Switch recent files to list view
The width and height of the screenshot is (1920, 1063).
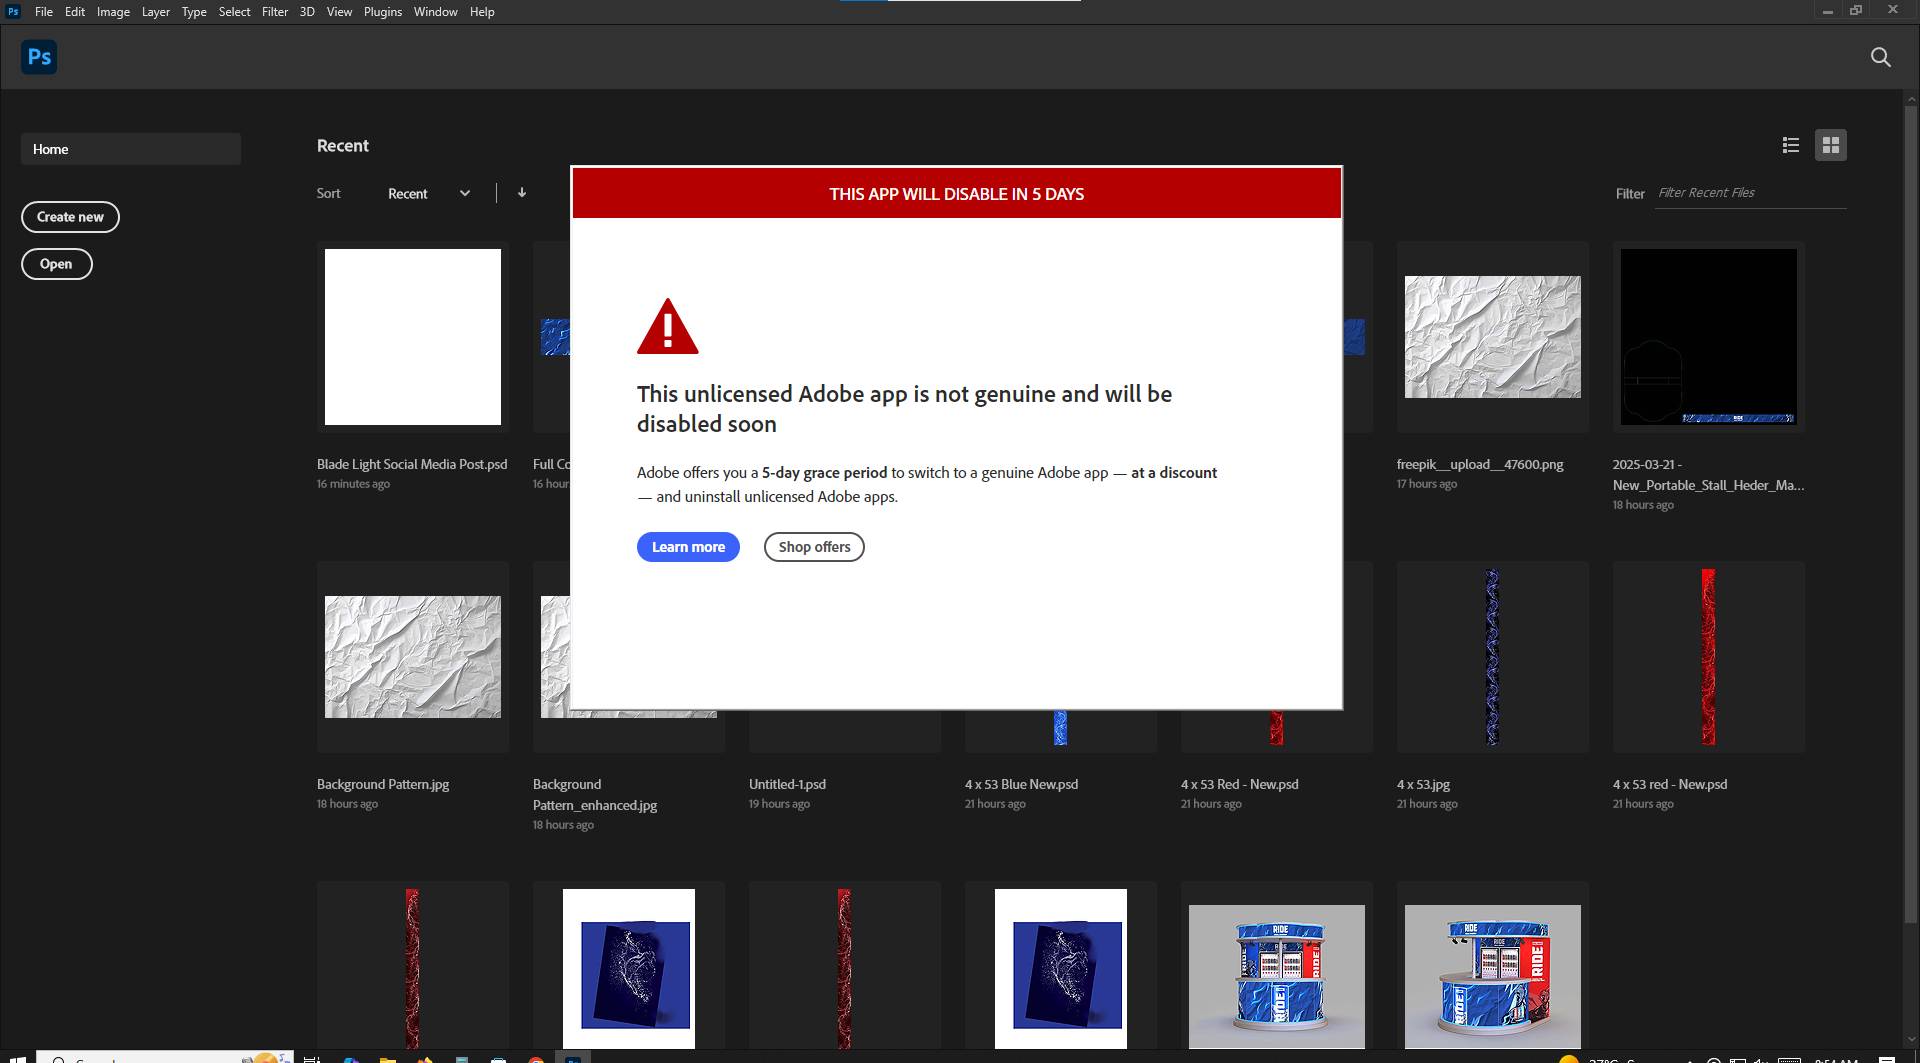coord(1790,145)
